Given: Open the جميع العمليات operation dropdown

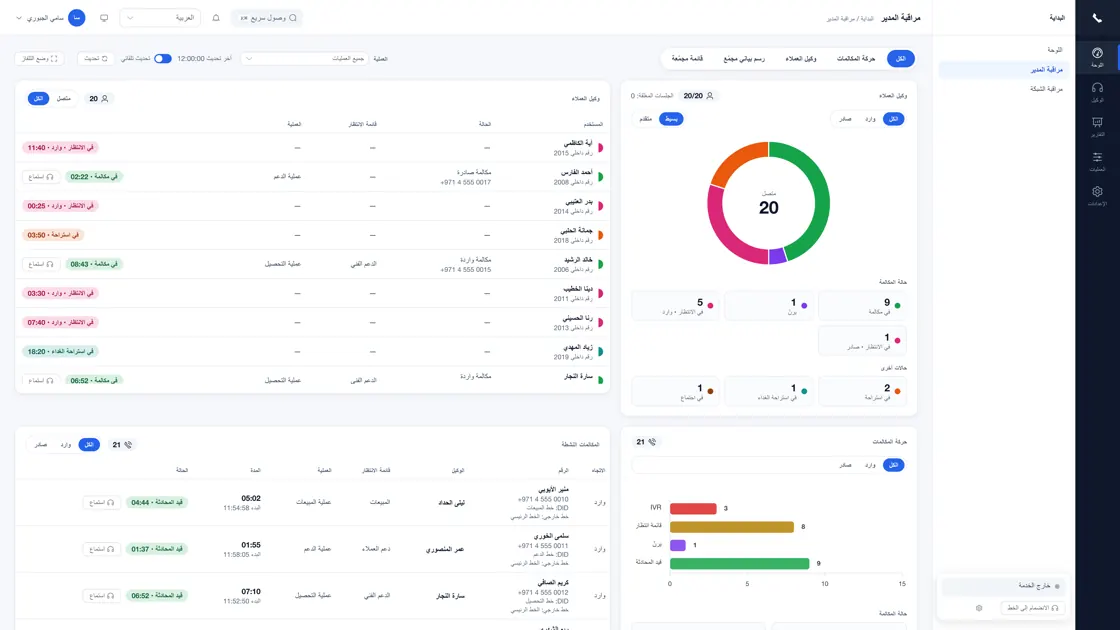Looking at the screenshot, I should click(x=306, y=59).
